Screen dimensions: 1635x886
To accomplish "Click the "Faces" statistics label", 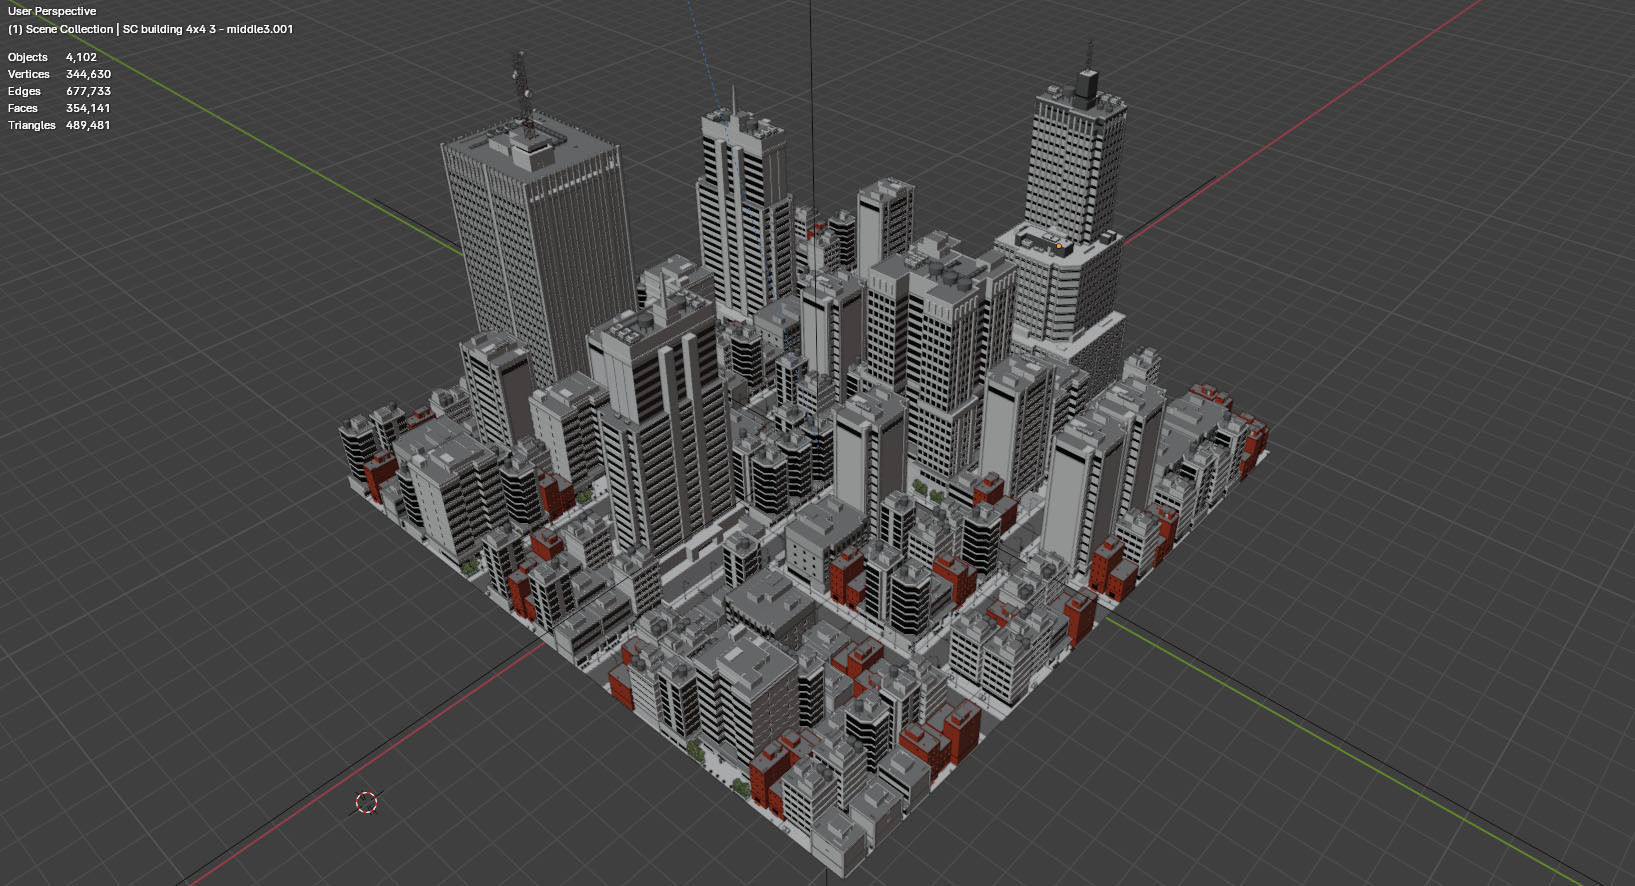I will point(23,108).
